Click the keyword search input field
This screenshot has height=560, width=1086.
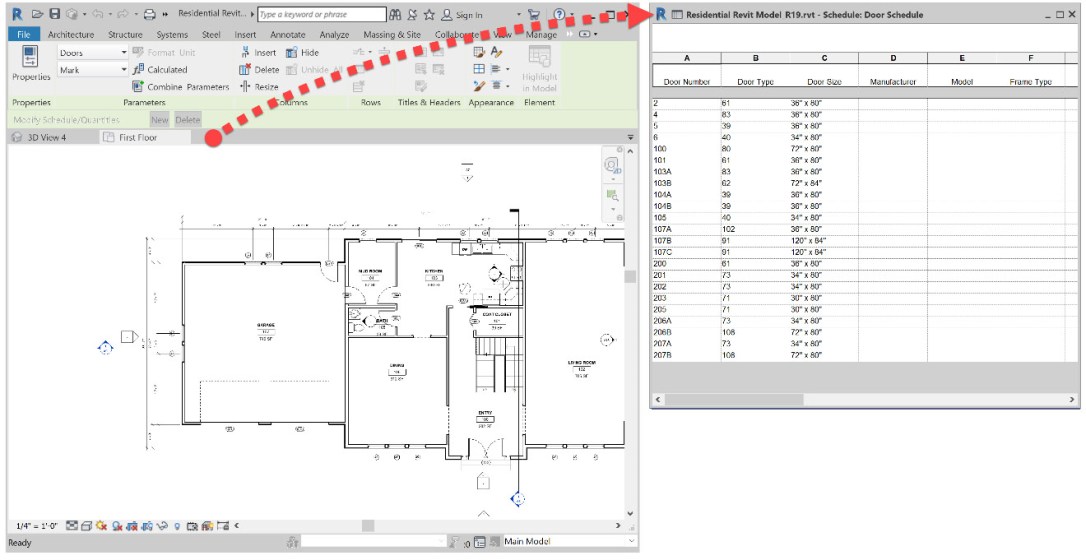point(320,15)
